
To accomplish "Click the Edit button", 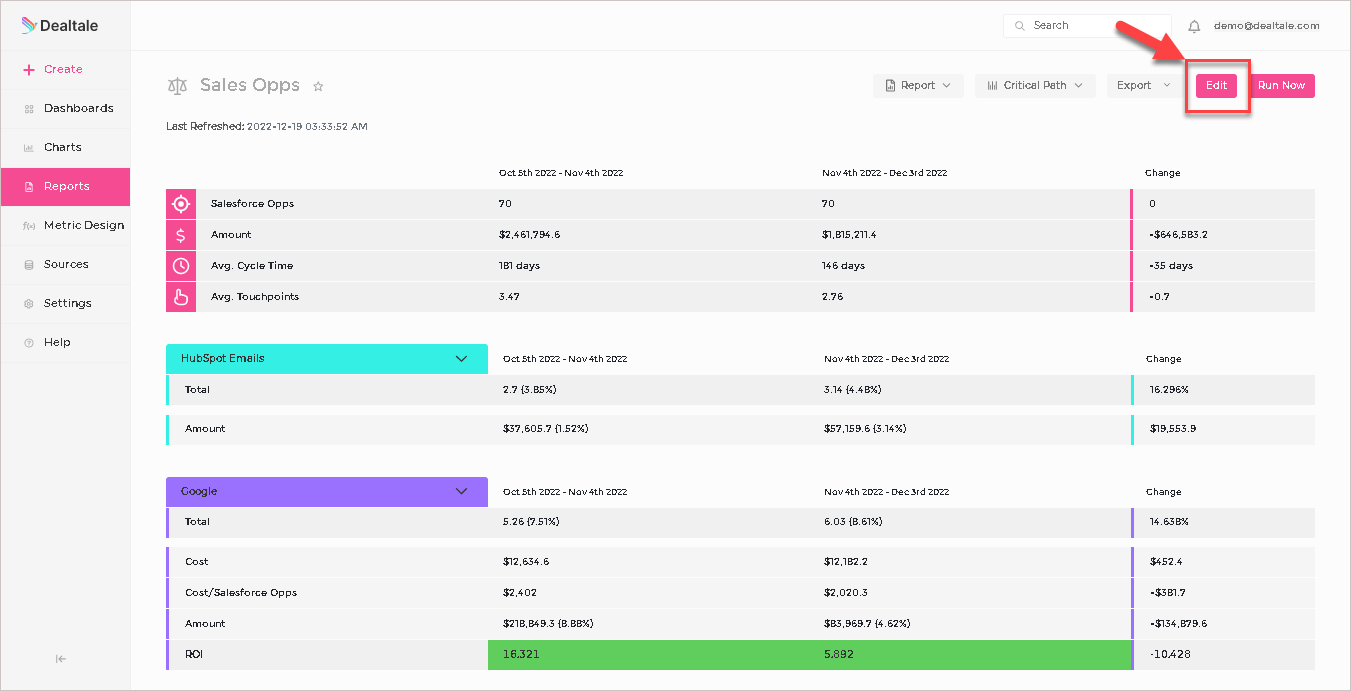I will point(1216,86).
